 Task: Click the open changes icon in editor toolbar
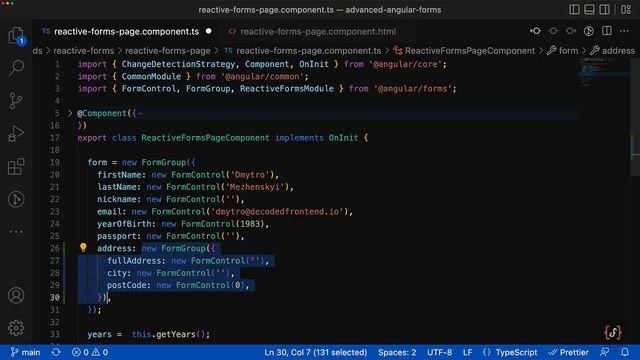point(535,31)
